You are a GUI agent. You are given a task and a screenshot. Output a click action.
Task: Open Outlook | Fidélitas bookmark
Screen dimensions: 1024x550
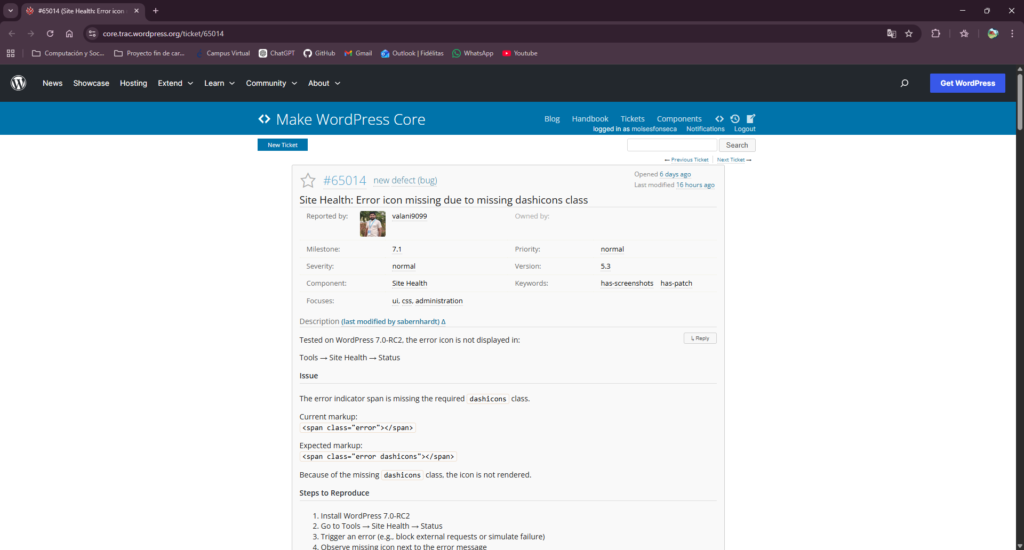click(412, 54)
